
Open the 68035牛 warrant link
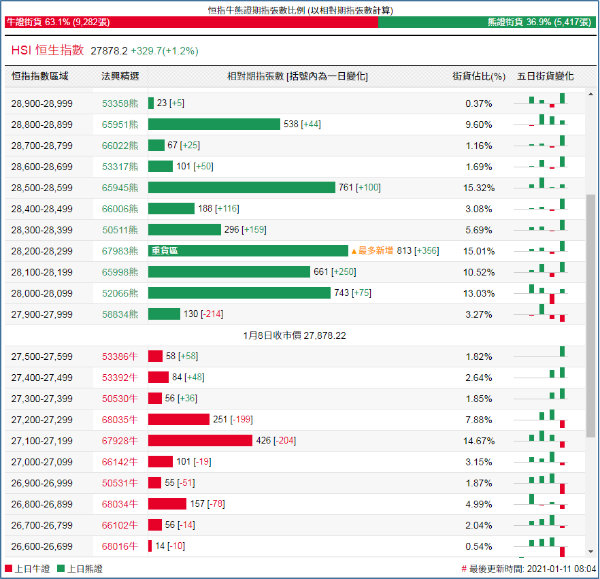[x=119, y=419]
